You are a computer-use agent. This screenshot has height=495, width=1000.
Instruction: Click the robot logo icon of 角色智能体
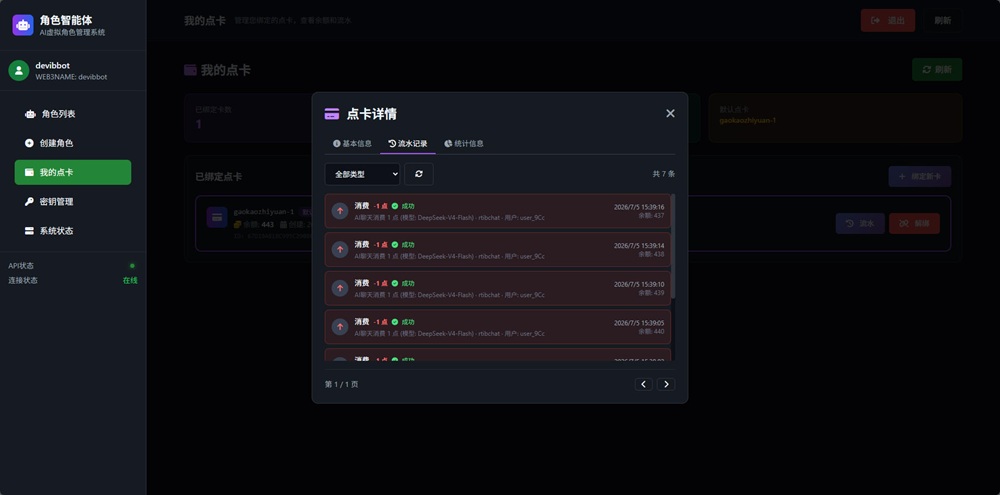point(23,25)
